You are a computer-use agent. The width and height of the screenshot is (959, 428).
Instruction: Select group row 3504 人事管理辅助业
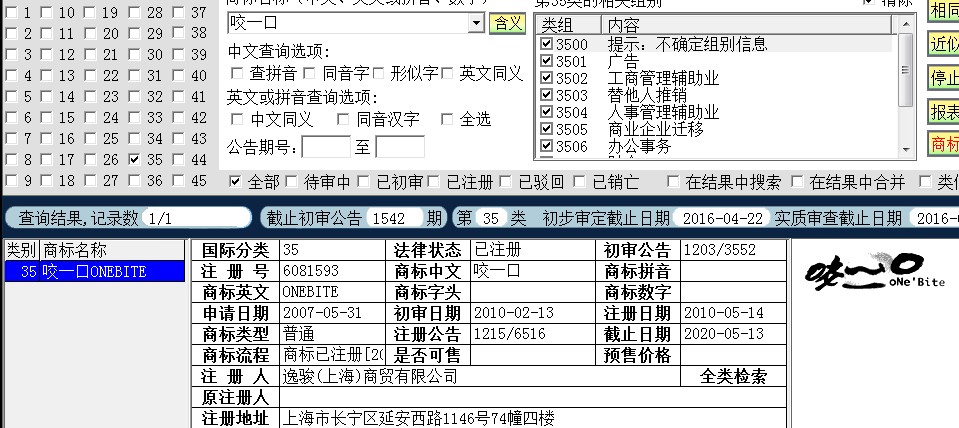point(714,113)
